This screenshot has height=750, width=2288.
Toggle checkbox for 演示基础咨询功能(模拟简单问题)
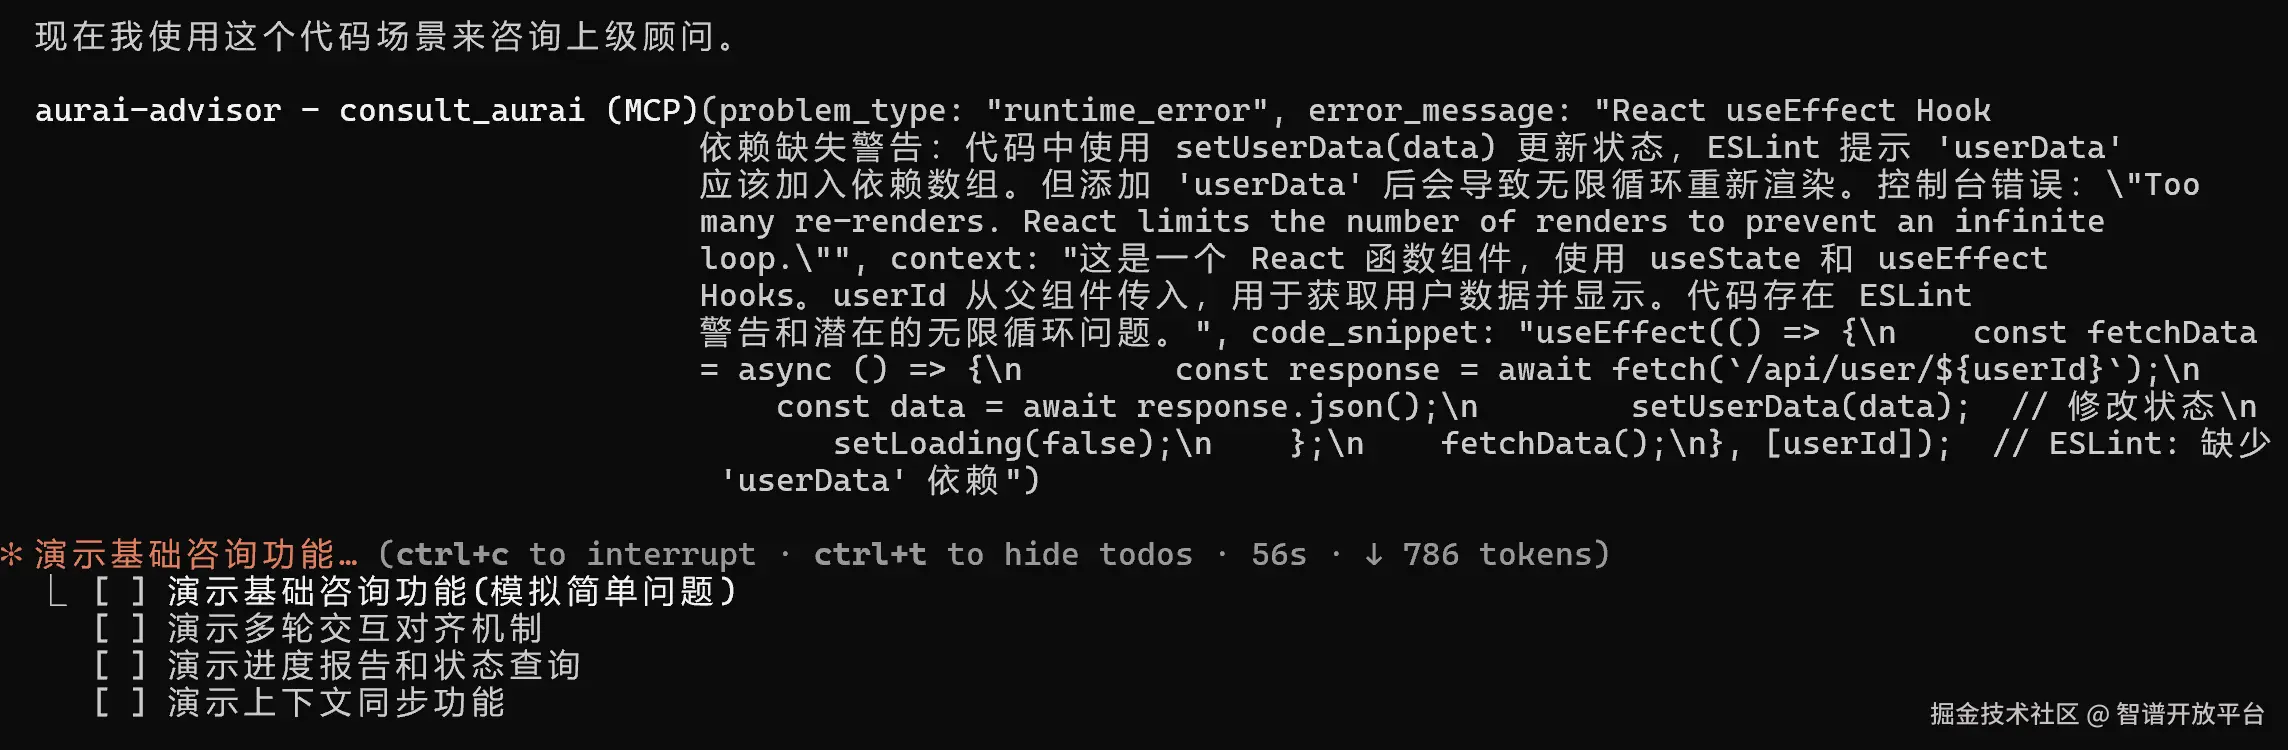(120, 592)
